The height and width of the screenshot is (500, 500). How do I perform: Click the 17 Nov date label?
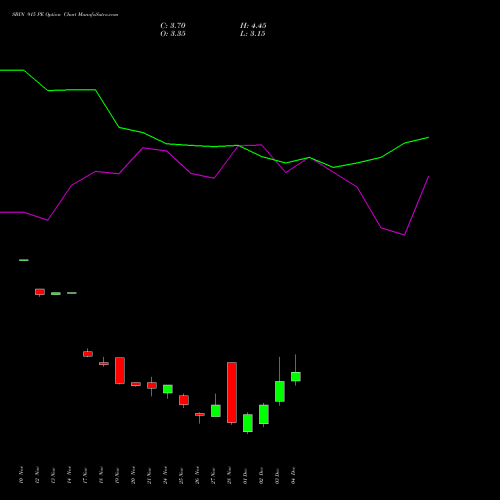[x=85, y=475]
